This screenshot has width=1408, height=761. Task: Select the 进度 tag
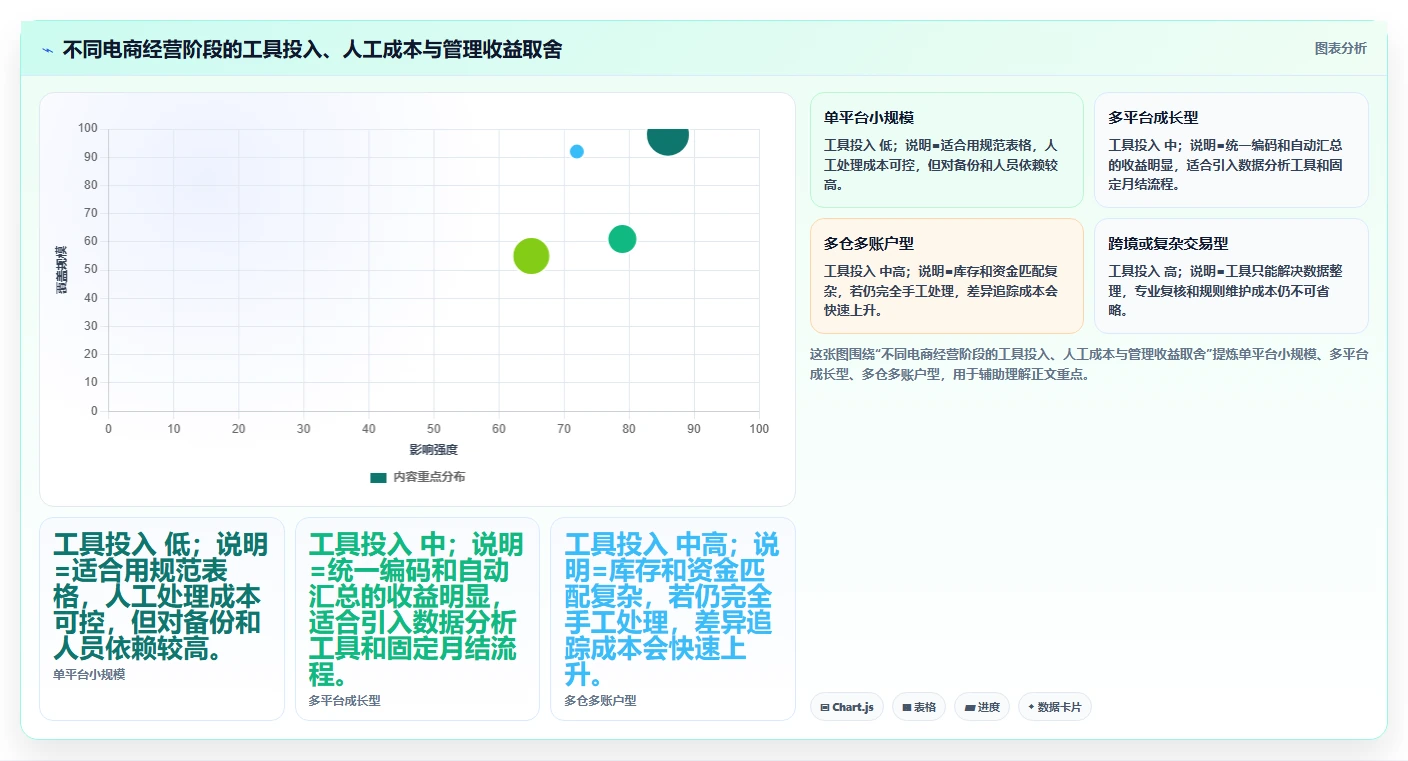coord(981,707)
